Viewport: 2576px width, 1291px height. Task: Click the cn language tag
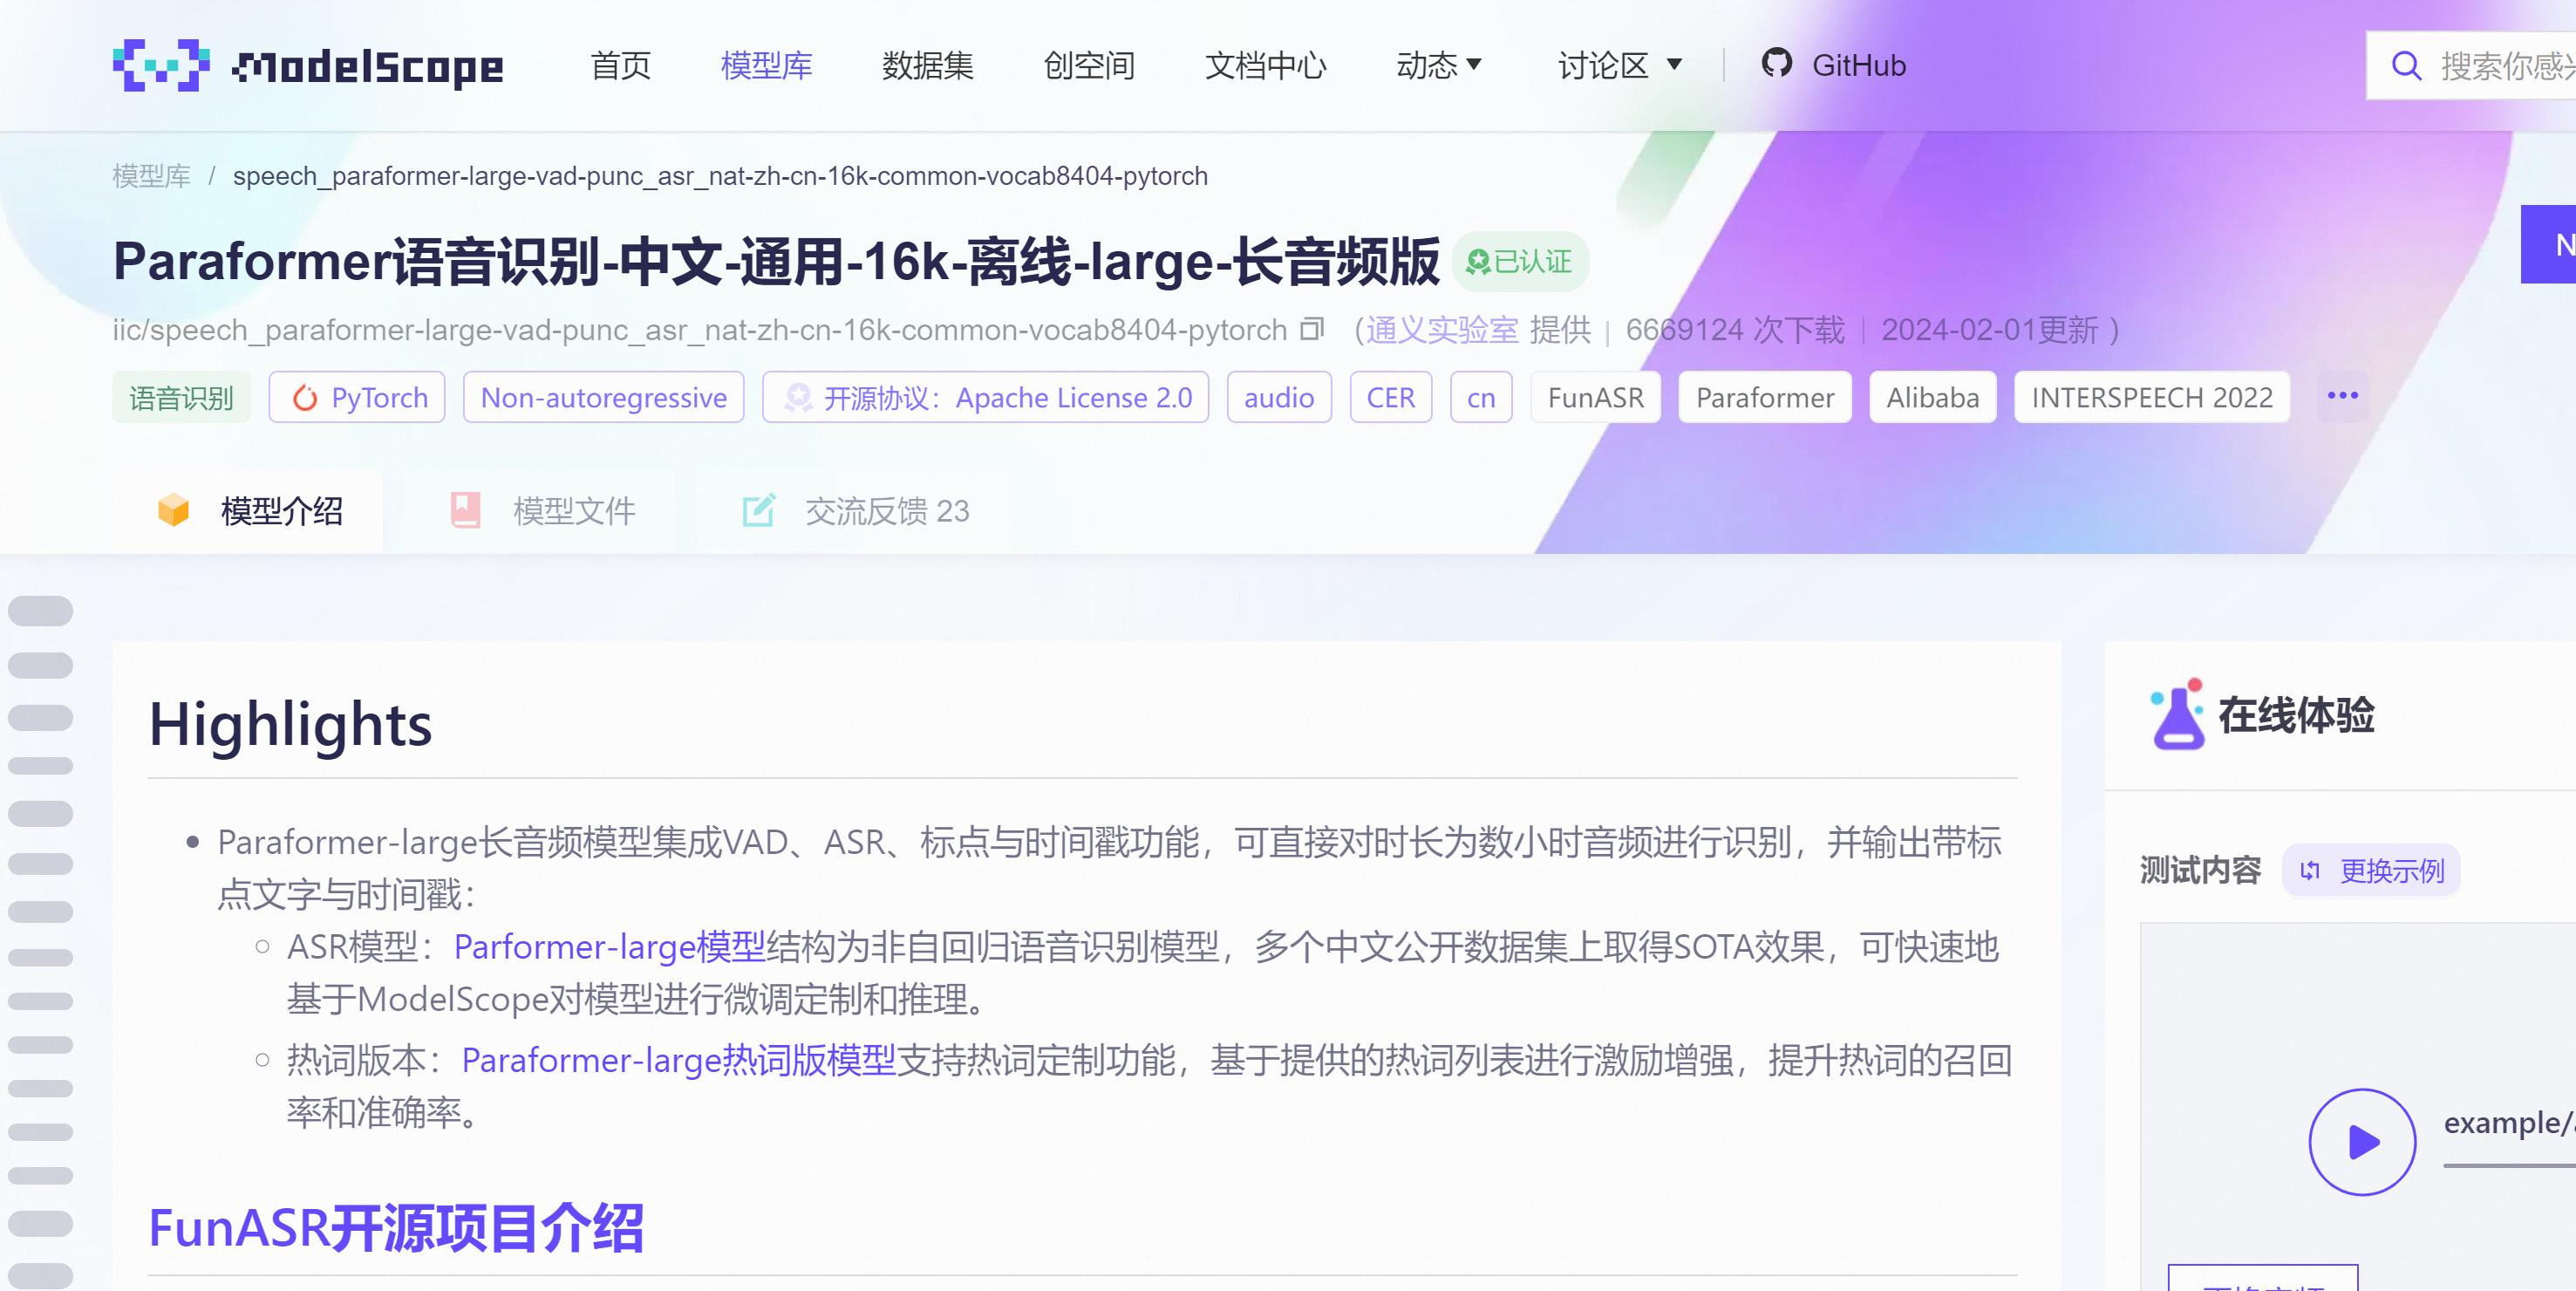click(x=1481, y=398)
